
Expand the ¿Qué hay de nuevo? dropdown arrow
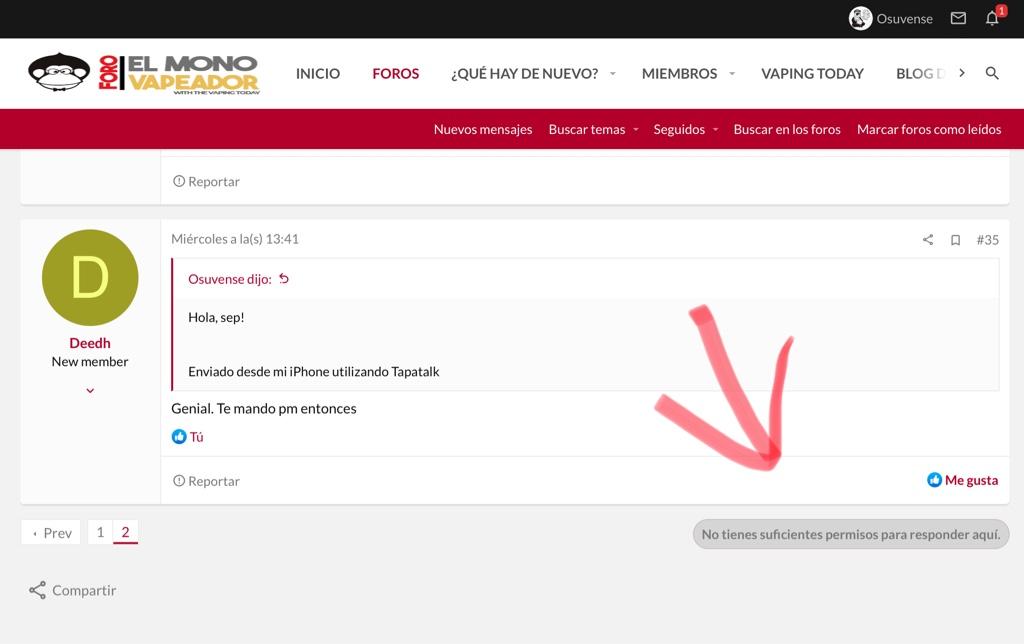[612, 74]
